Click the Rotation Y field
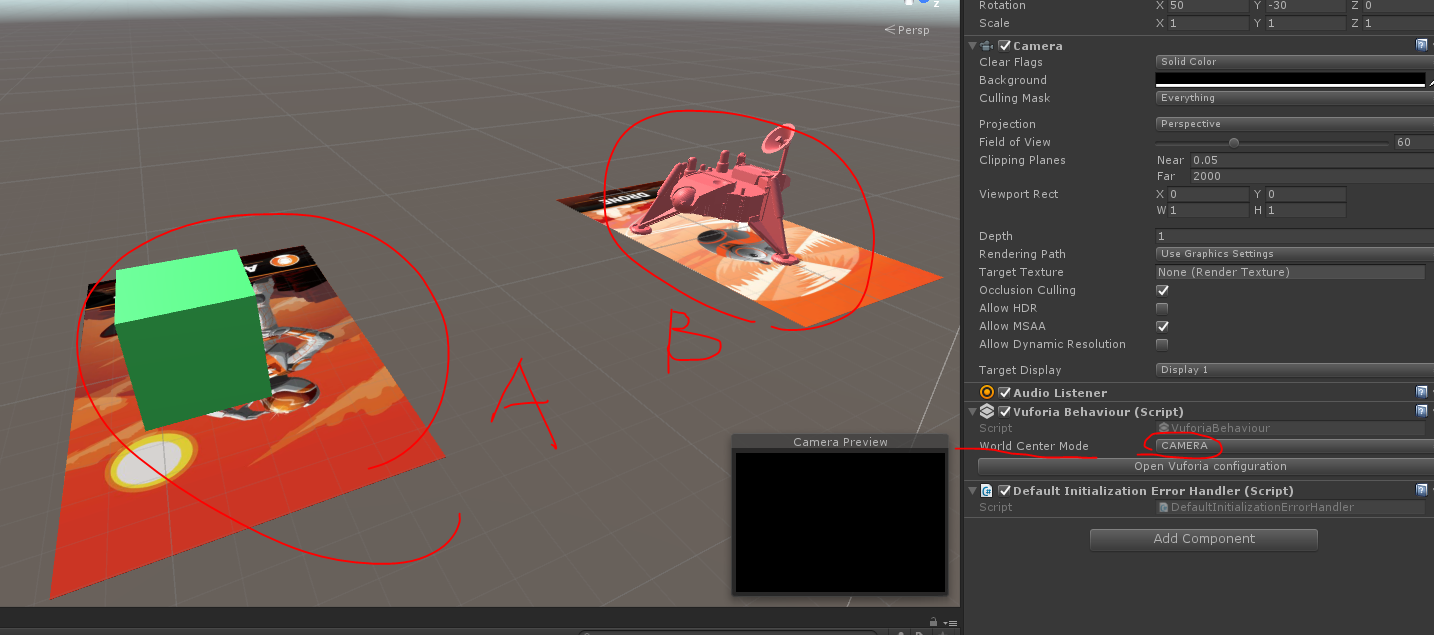Screen dimensions: 1434x635 1305,6
